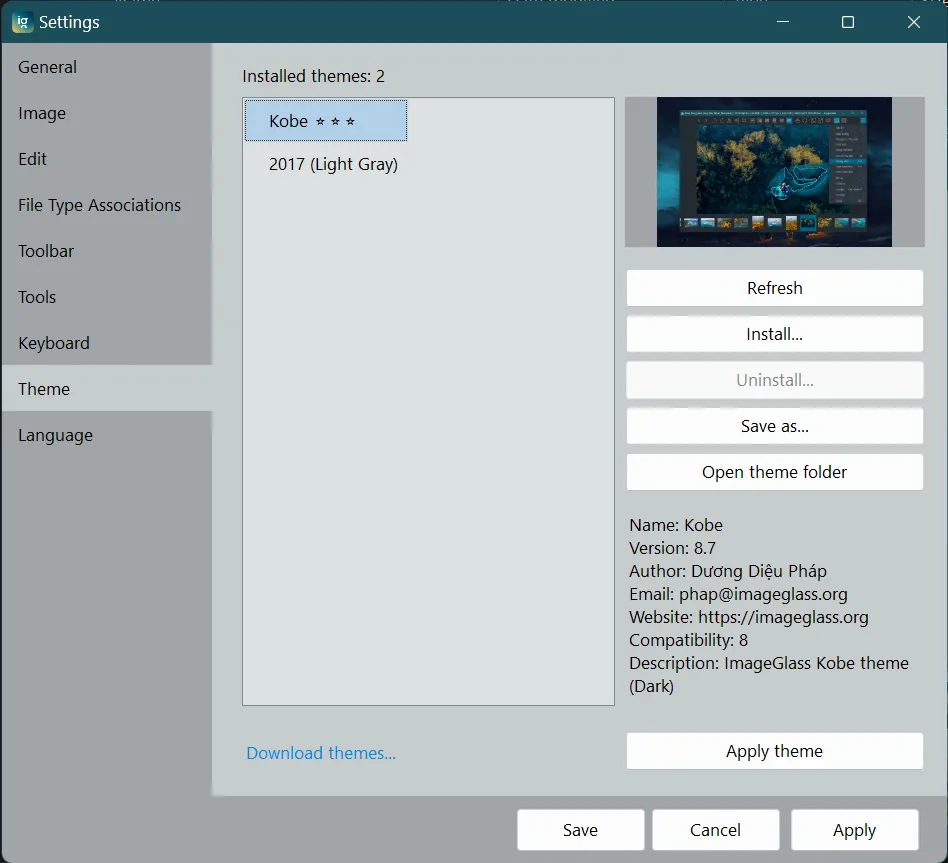The width and height of the screenshot is (948, 863).
Task: Click the 'Version: 8.7' text
Action: point(672,548)
